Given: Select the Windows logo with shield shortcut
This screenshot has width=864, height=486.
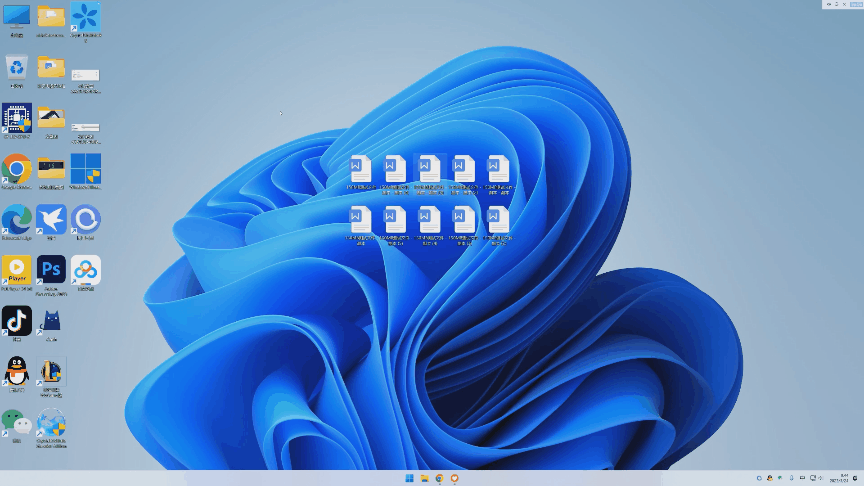Looking at the screenshot, I should 85,169.
